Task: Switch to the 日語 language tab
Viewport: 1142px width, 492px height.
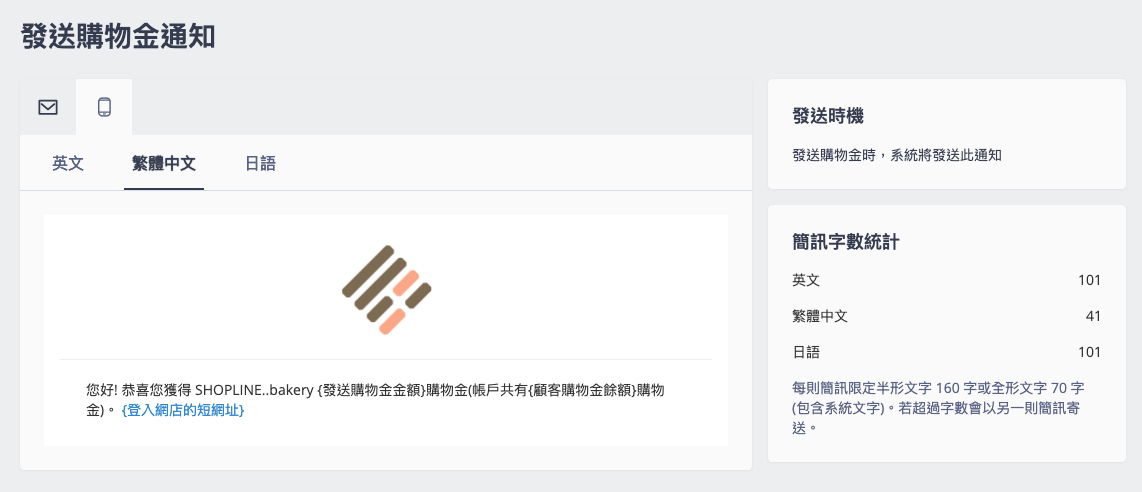Action: click(260, 163)
